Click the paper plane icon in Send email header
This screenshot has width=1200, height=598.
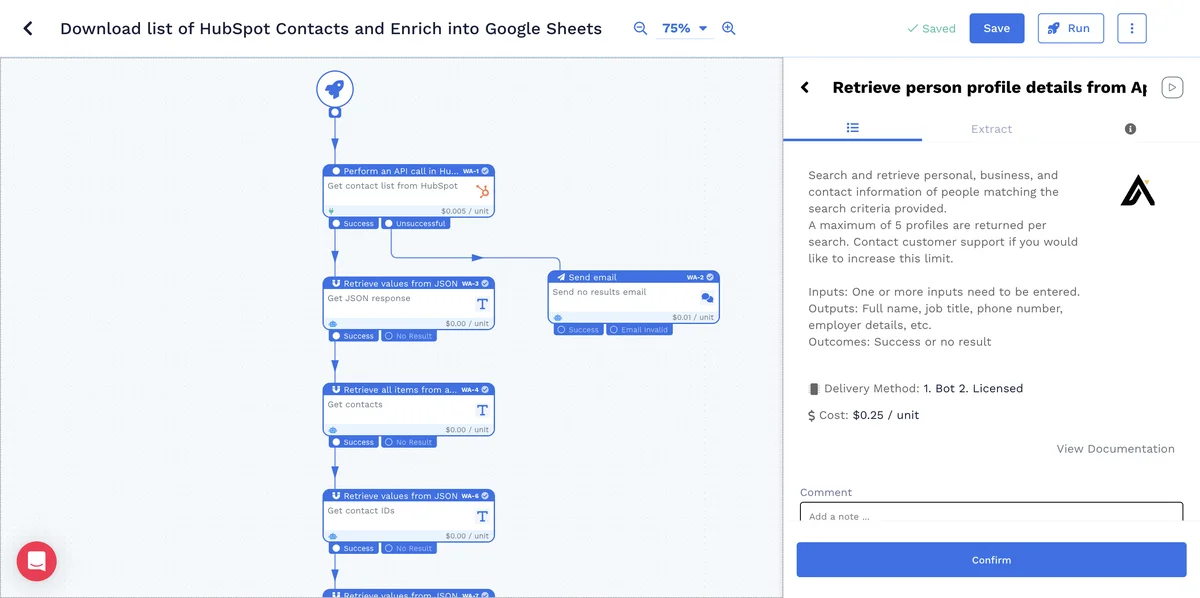560,277
